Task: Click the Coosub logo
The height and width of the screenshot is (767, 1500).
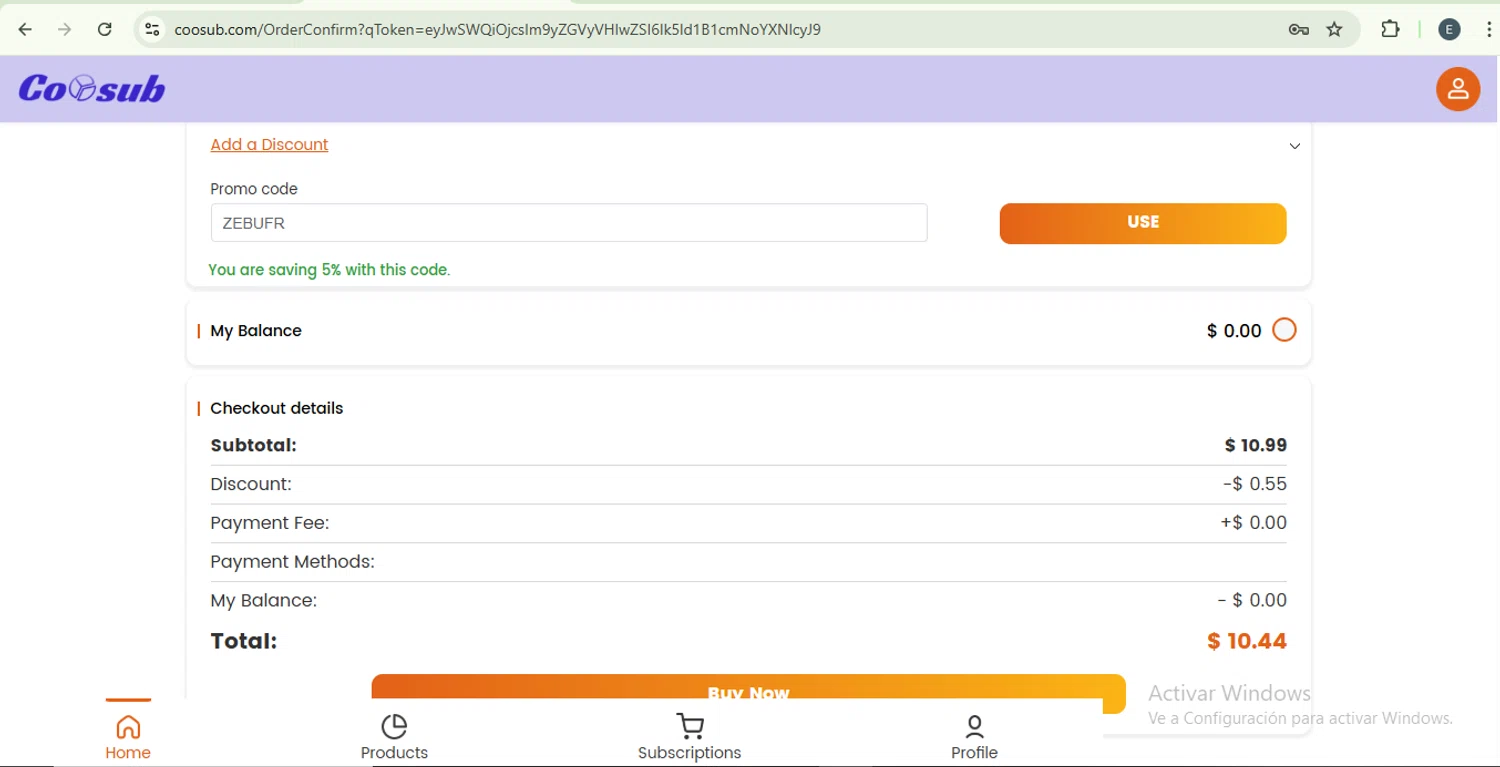Action: pyautogui.click(x=92, y=89)
